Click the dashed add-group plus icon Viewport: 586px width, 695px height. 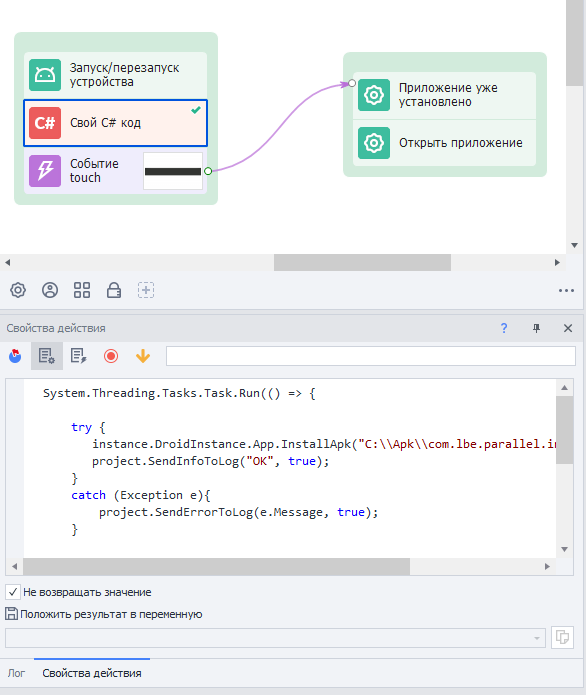point(146,290)
